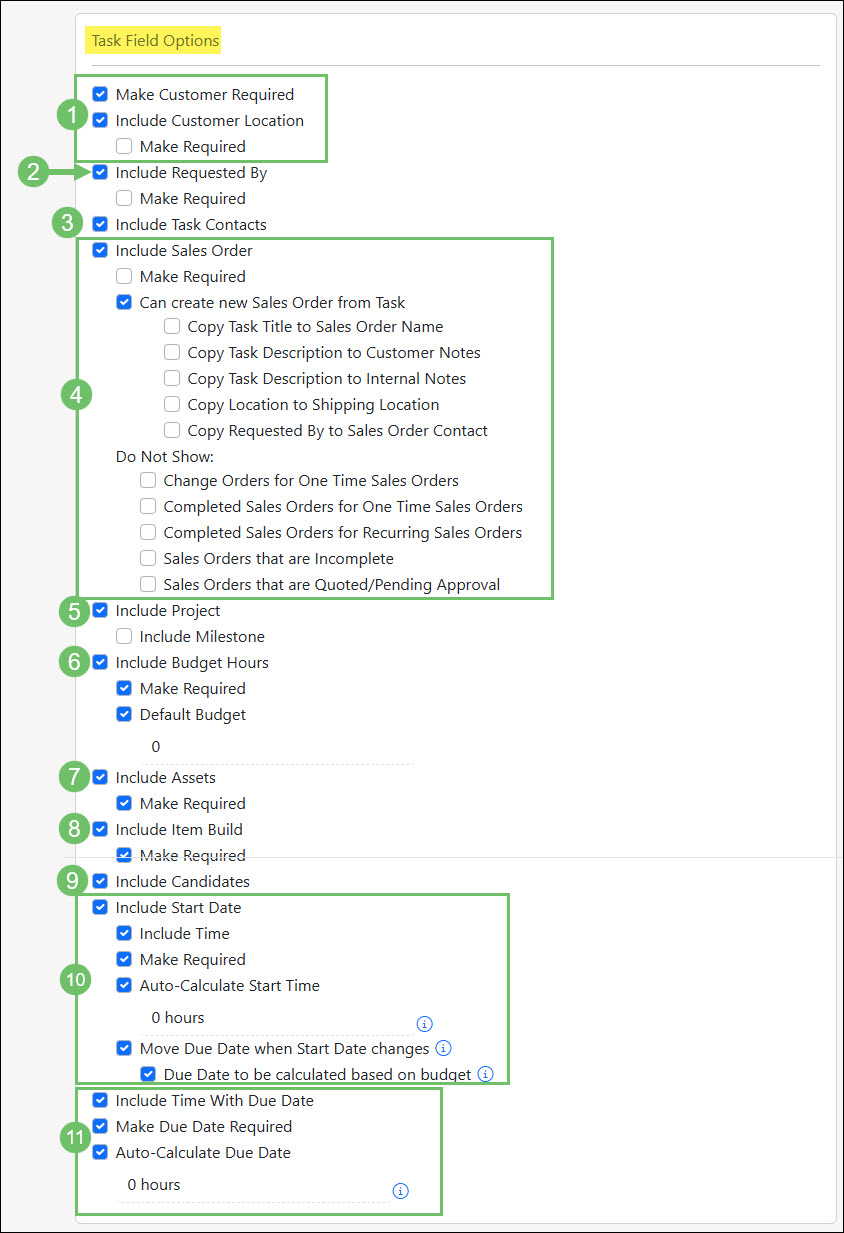The image size is (844, 1233).
Task: Tick Completed Sales Orders for Recurring Sales Orders
Action: click(148, 532)
